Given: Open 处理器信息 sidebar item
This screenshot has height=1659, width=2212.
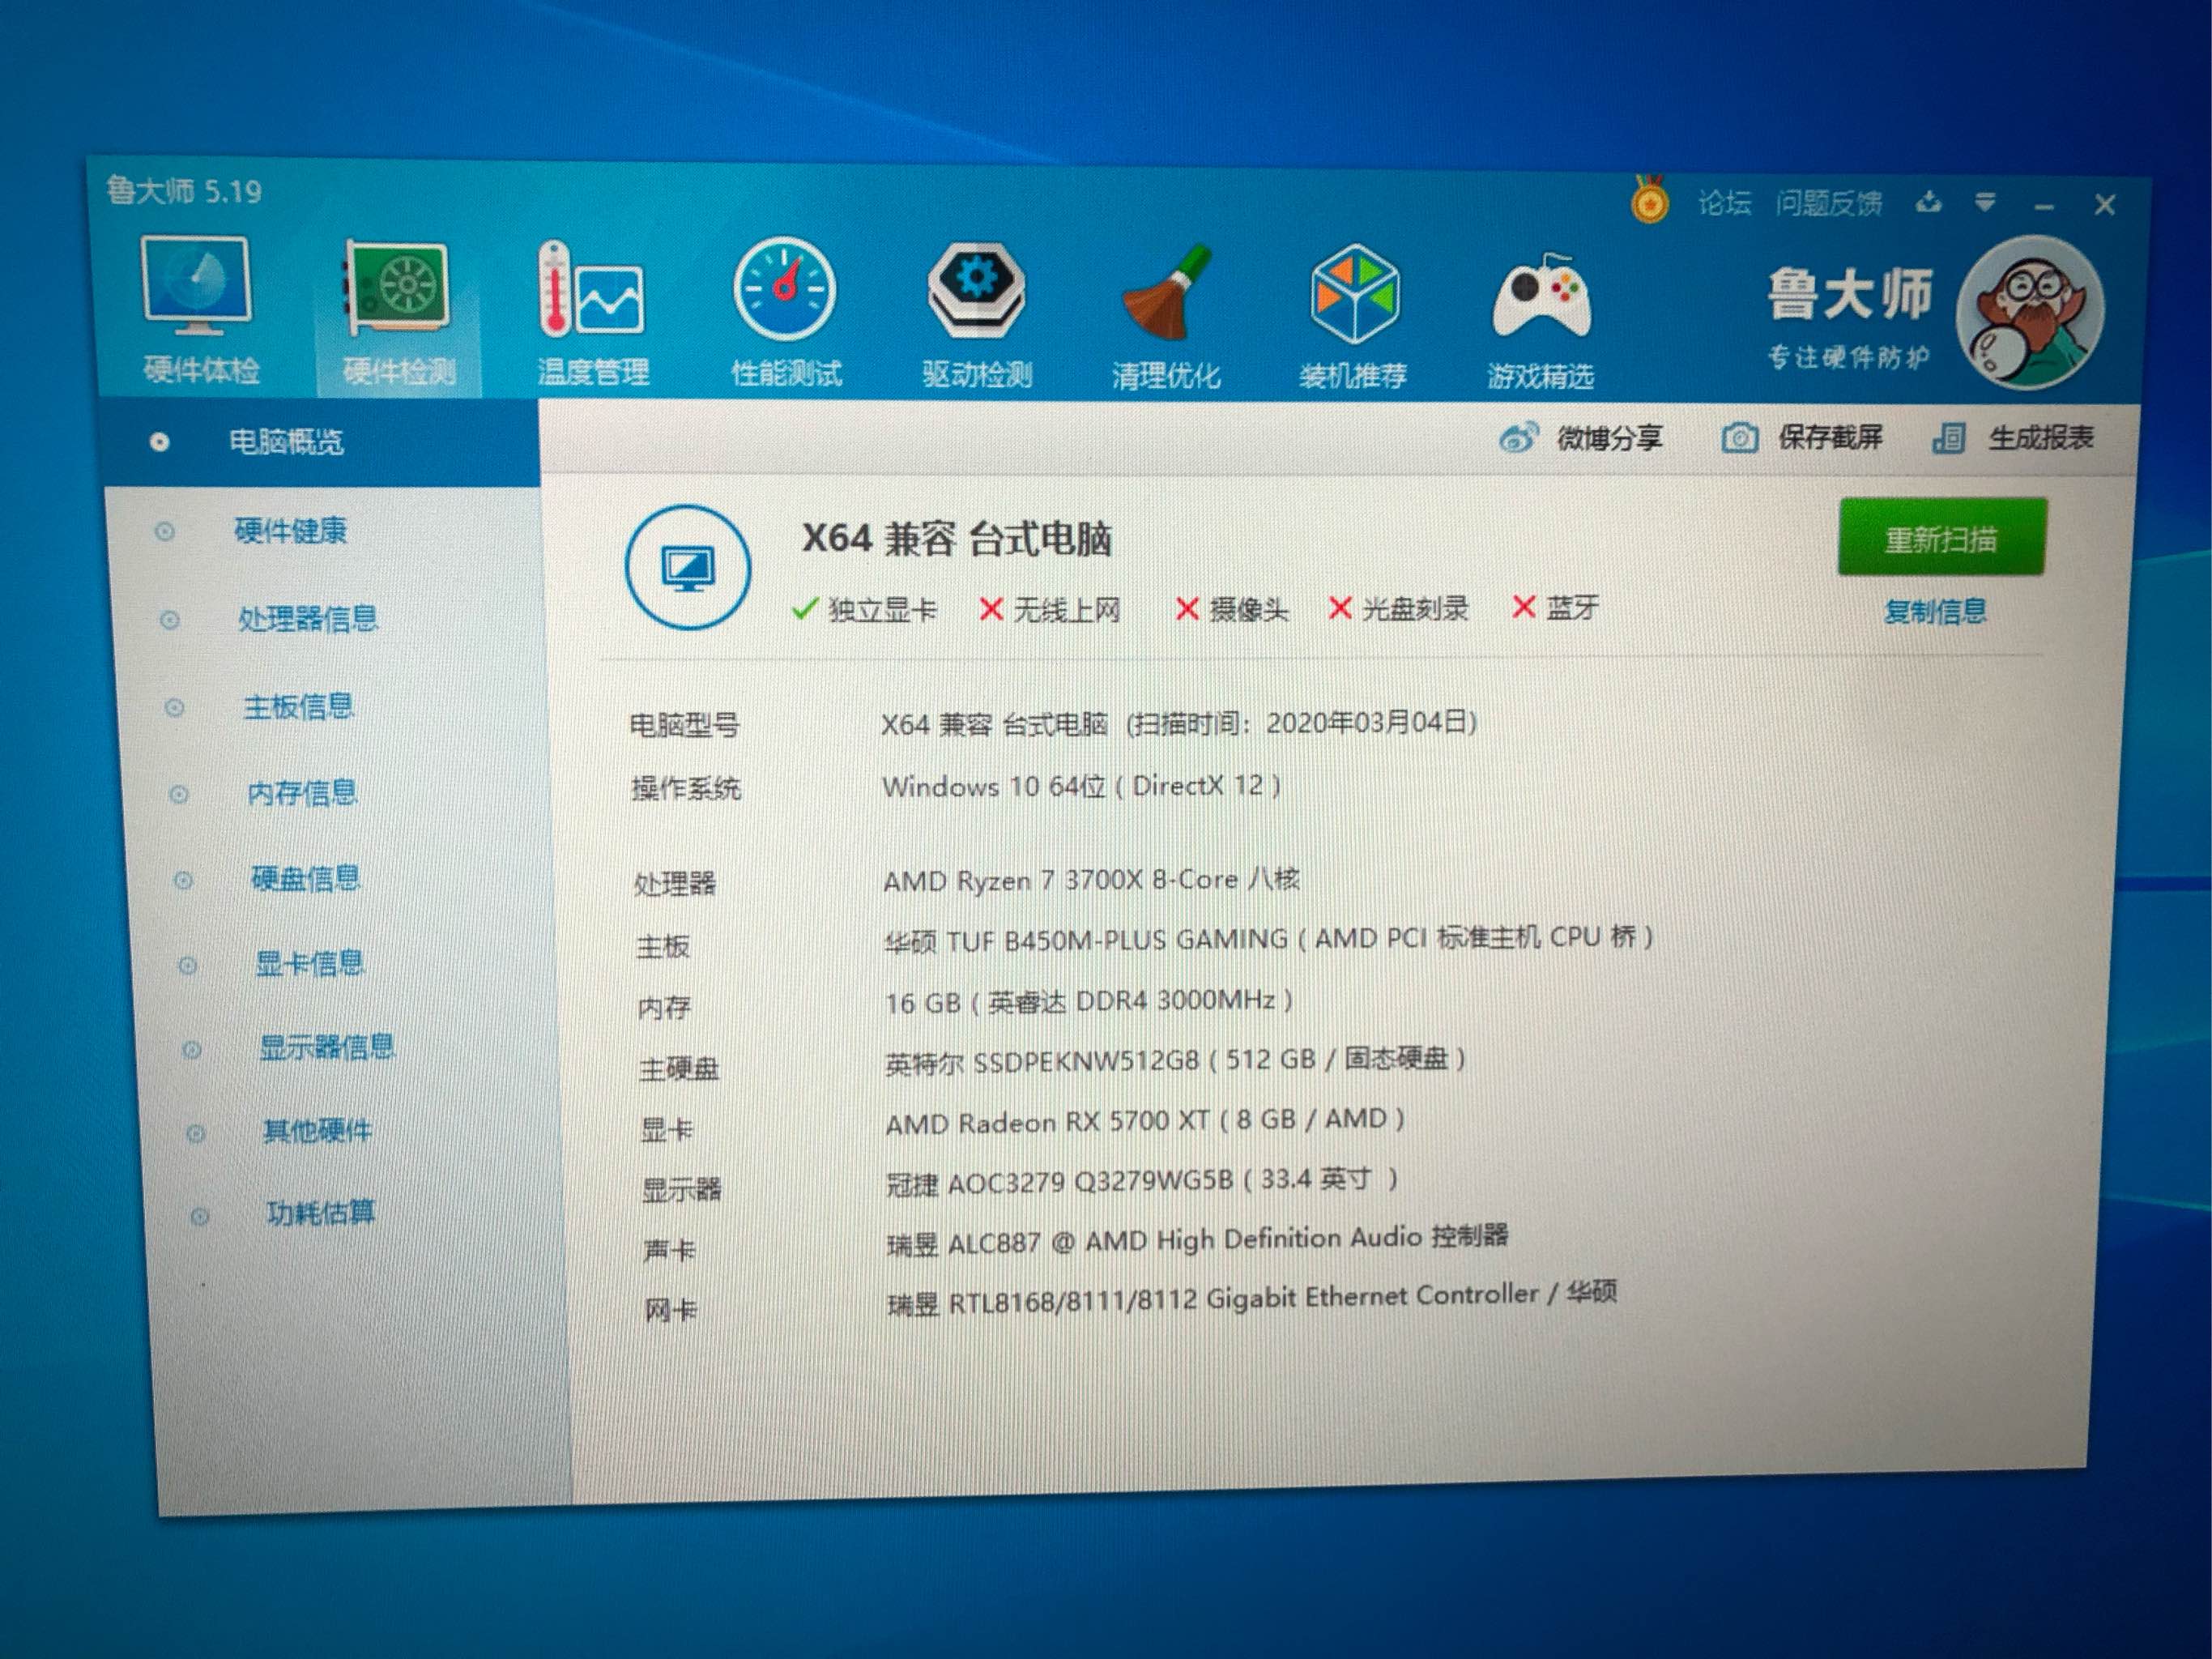Looking at the screenshot, I should click(x=307, y=619).
